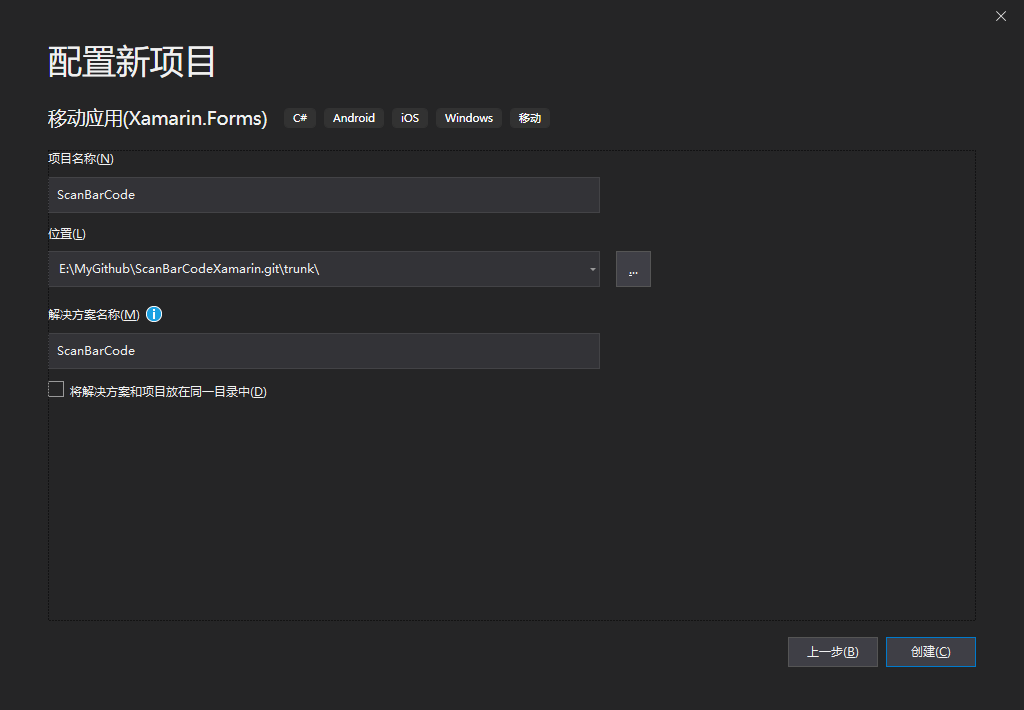The height and width of the screenshot is (710, 1024).
Task: Click the 移动 tag
Action: pyautogui.click(x=530, y=118)
